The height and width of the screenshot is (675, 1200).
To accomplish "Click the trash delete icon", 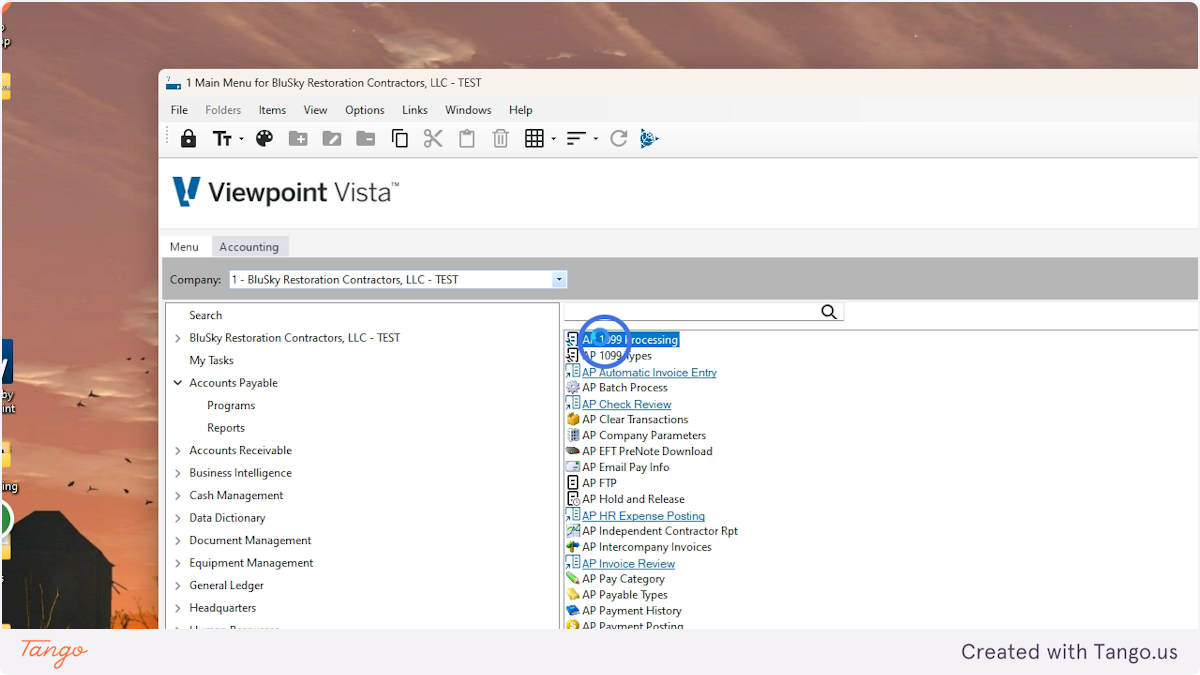I will (501, 139).
